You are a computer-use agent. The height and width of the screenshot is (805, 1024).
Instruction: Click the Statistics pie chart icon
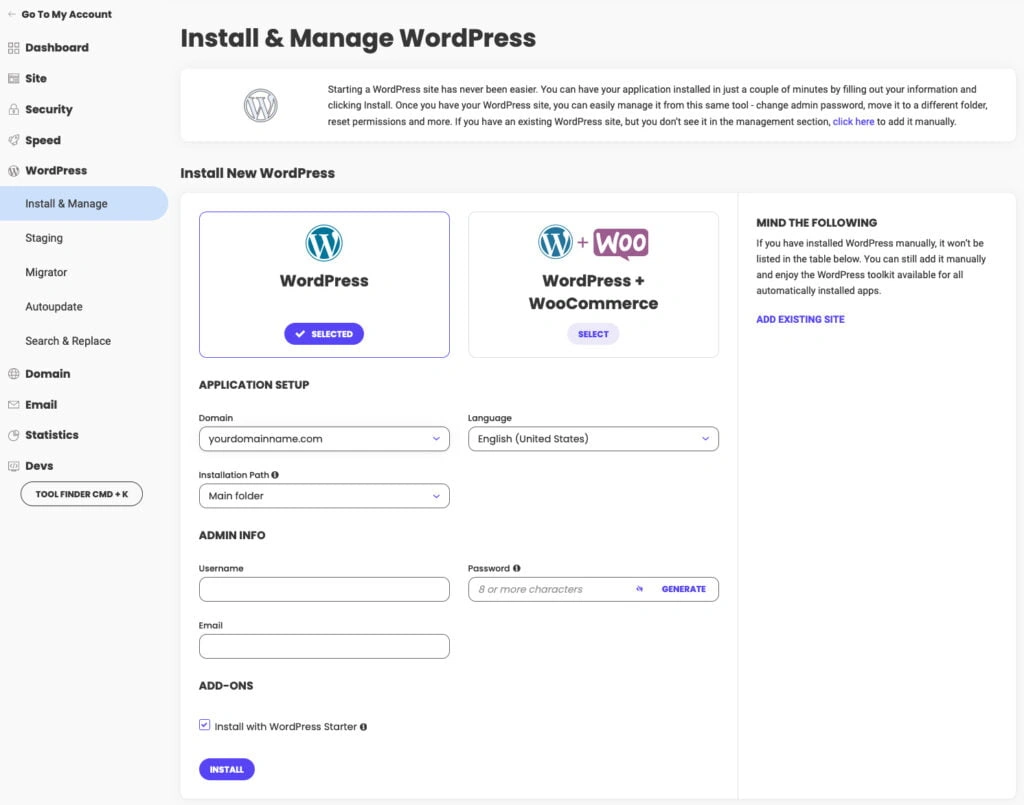point(14,436)
